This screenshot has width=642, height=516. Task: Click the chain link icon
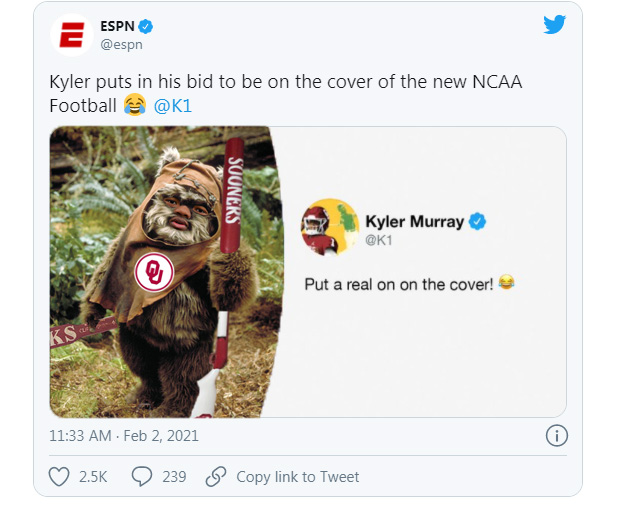tap(215, 476)
